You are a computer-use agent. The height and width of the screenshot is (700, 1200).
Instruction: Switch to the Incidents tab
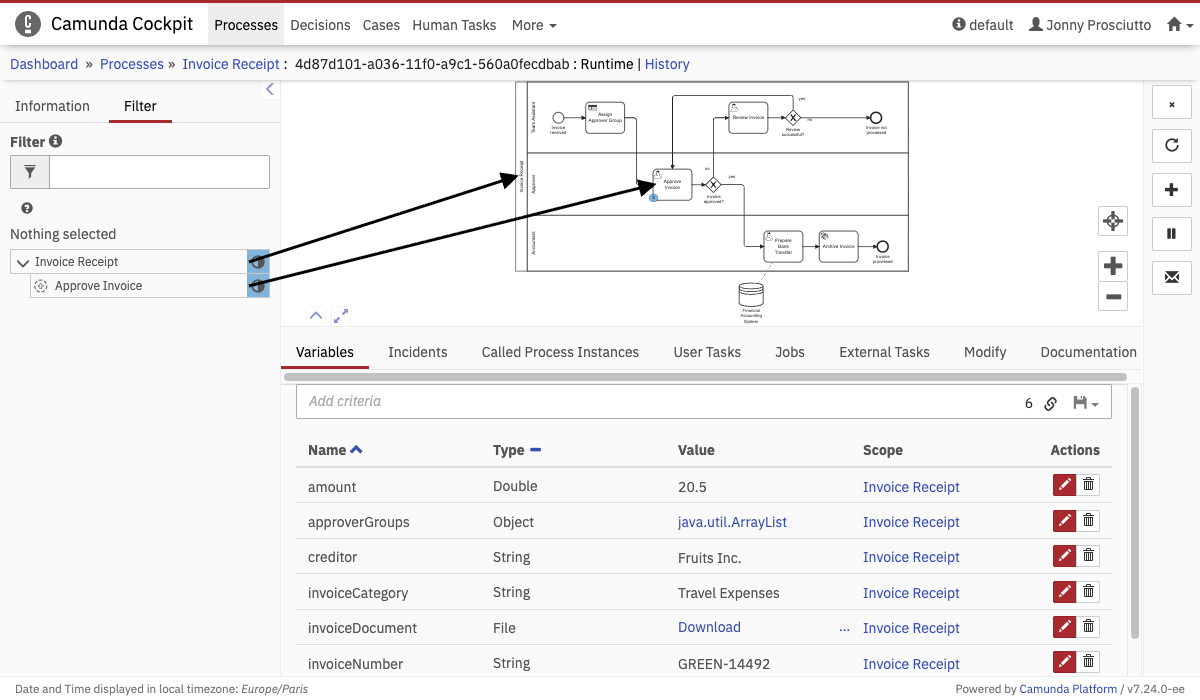point(417,352)
